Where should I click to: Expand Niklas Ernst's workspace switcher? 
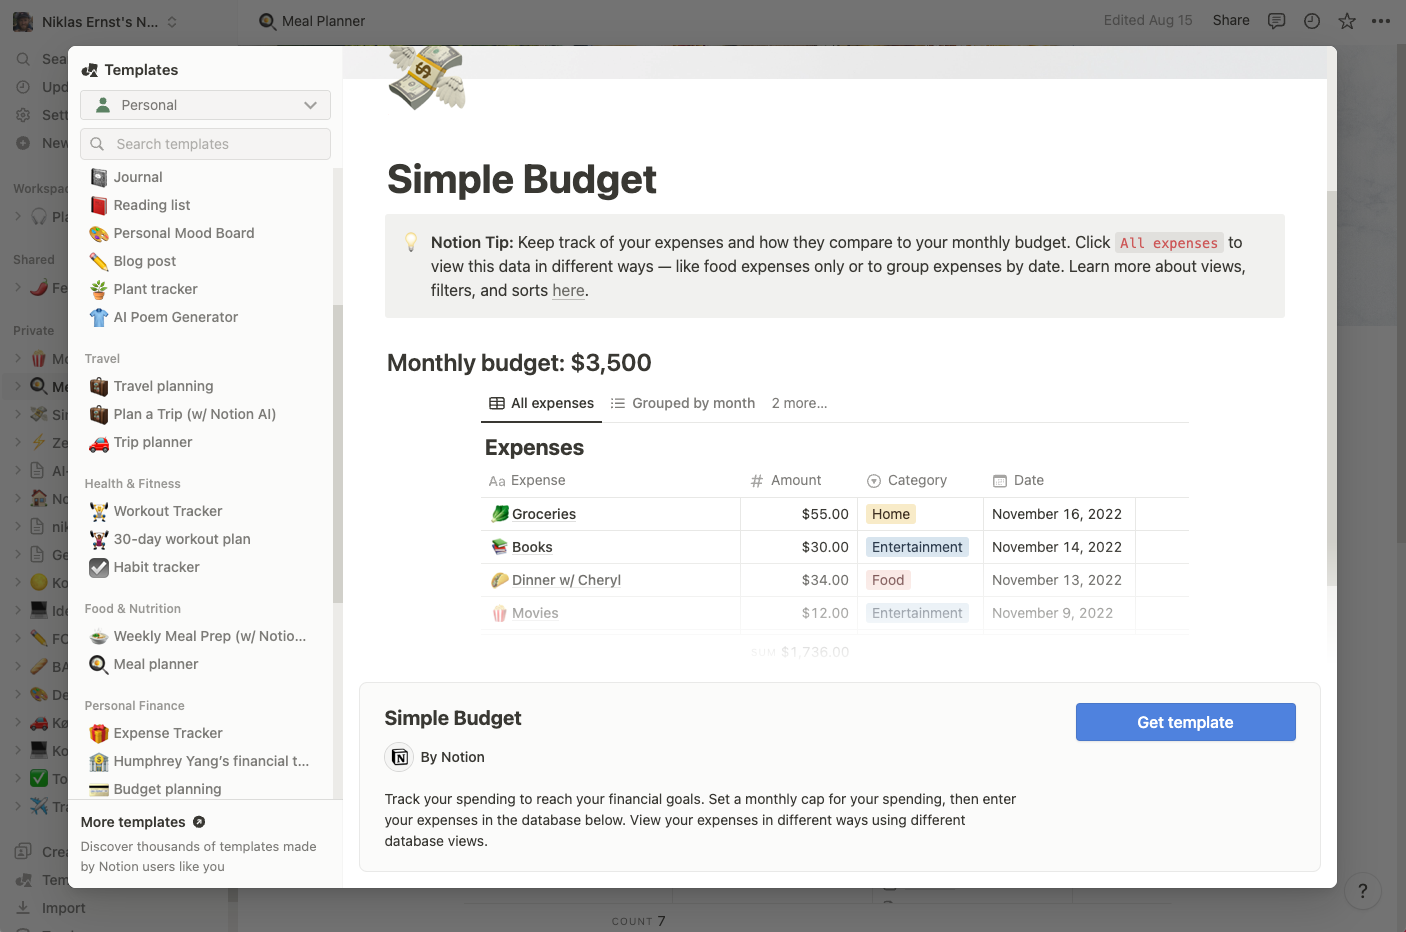[98, 21]
